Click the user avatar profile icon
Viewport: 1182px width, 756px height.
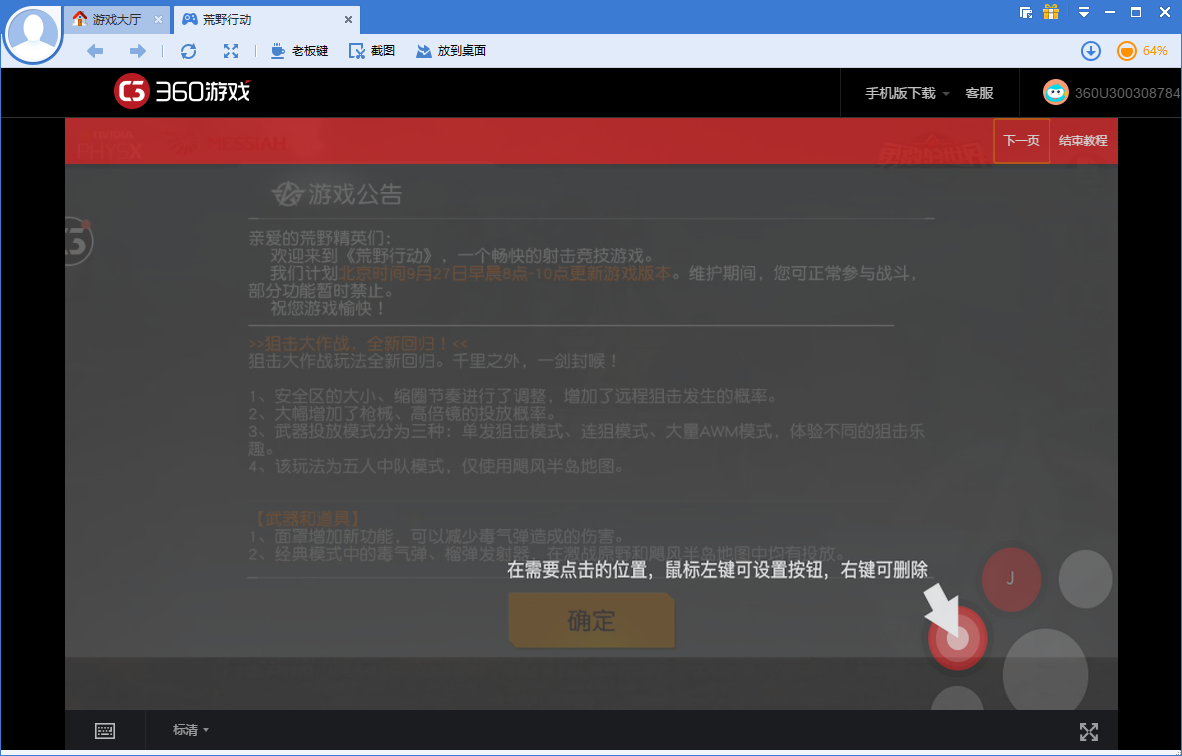tap(32, 34)
